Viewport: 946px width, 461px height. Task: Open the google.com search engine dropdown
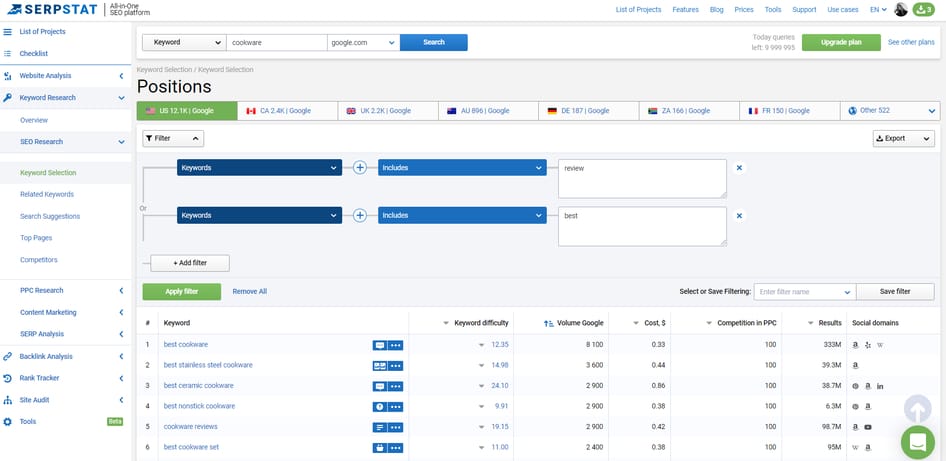pos(363,43)
